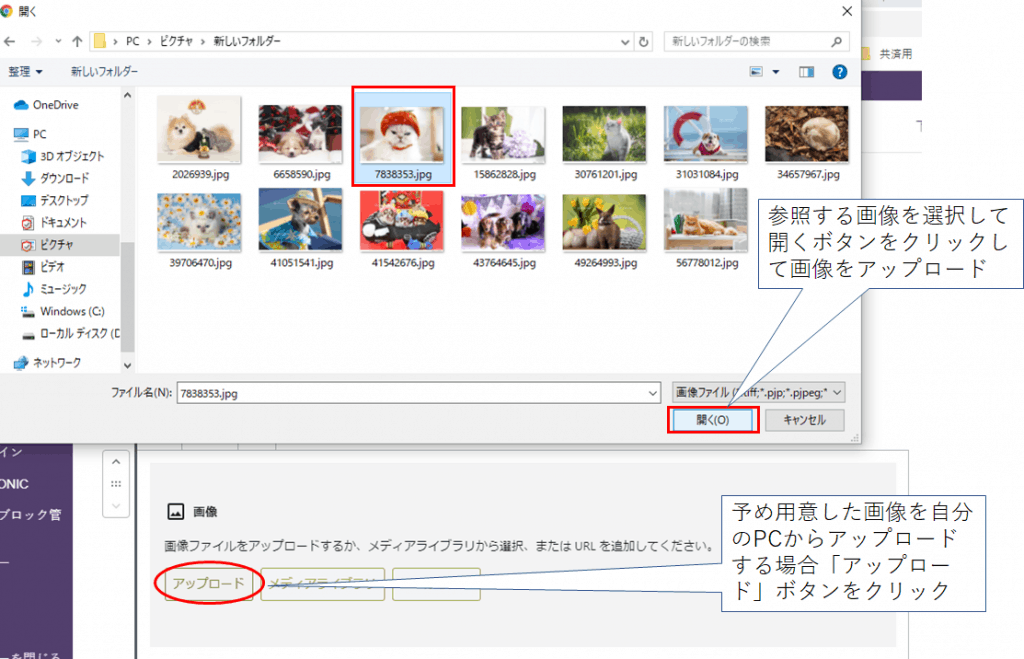
Task: Expand the address bar path history dropdown
Action: [626, 41]
